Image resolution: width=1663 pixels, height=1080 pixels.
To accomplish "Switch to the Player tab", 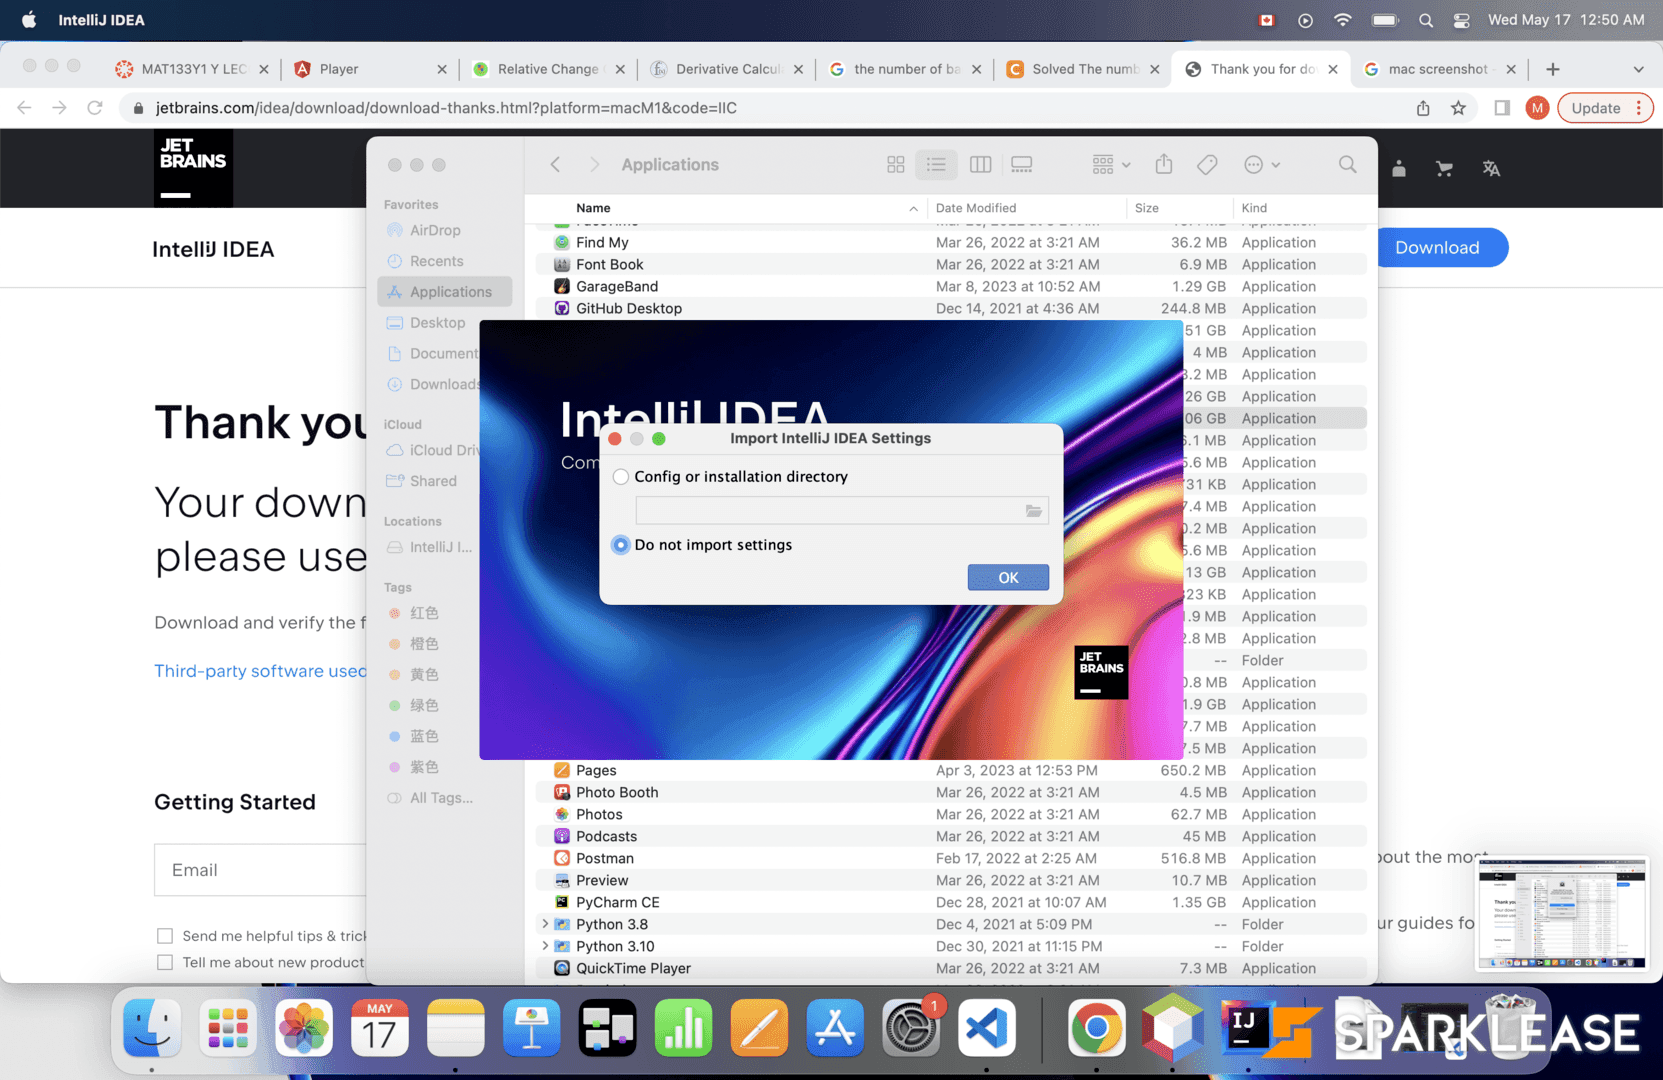I will point(371,69).
